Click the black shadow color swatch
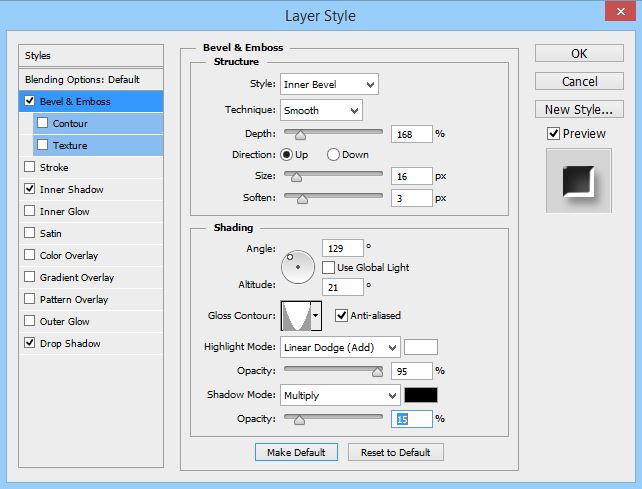 (421, 395)
